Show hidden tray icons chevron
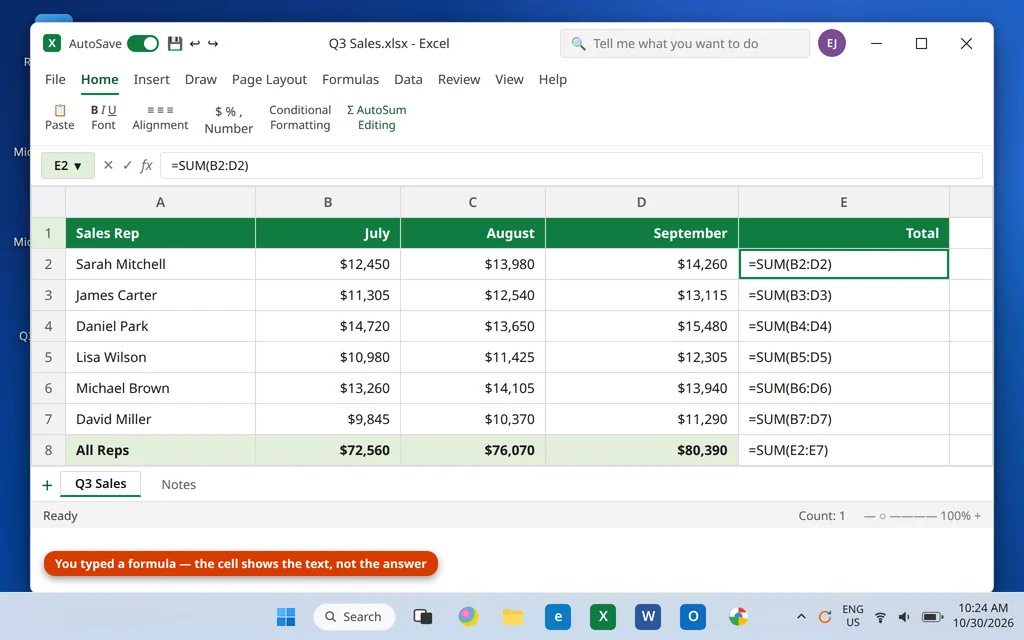Image resolution: width=1024 pixels, height=640 pixels. (x=801, y=616)
